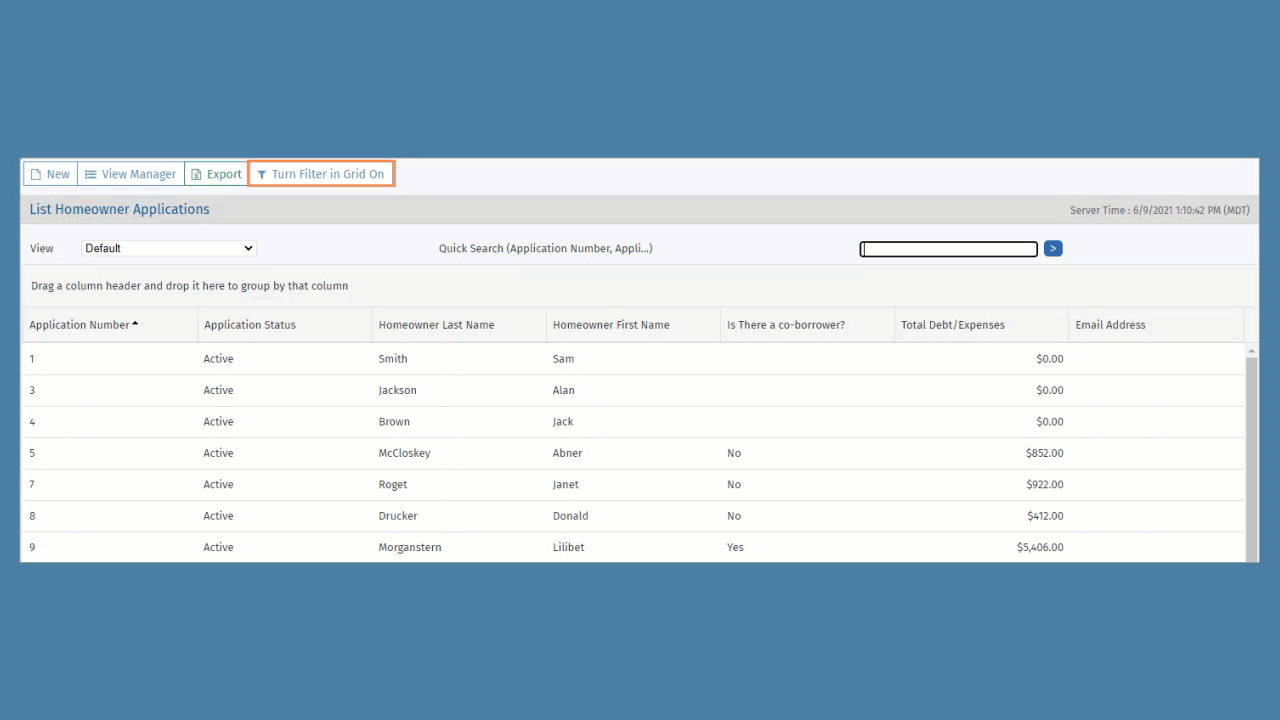Click the Export spreadsheet icon
Viewport: 1280px width, 720px height.
click(196, 174)
